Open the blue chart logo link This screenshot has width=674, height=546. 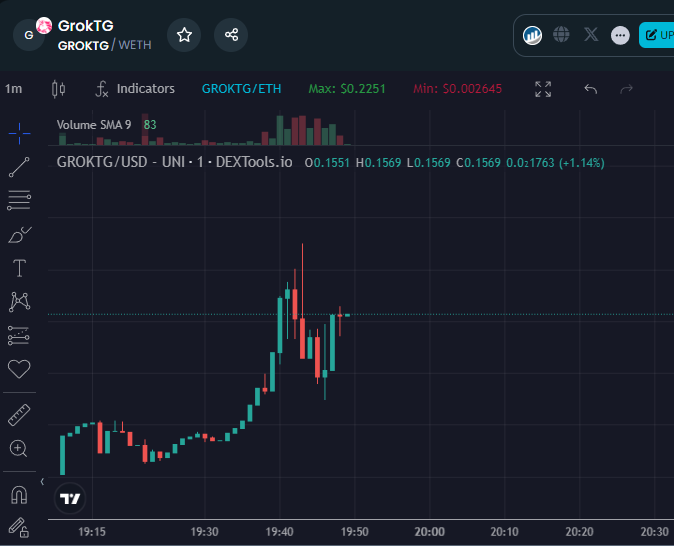(x=532, y=35)
